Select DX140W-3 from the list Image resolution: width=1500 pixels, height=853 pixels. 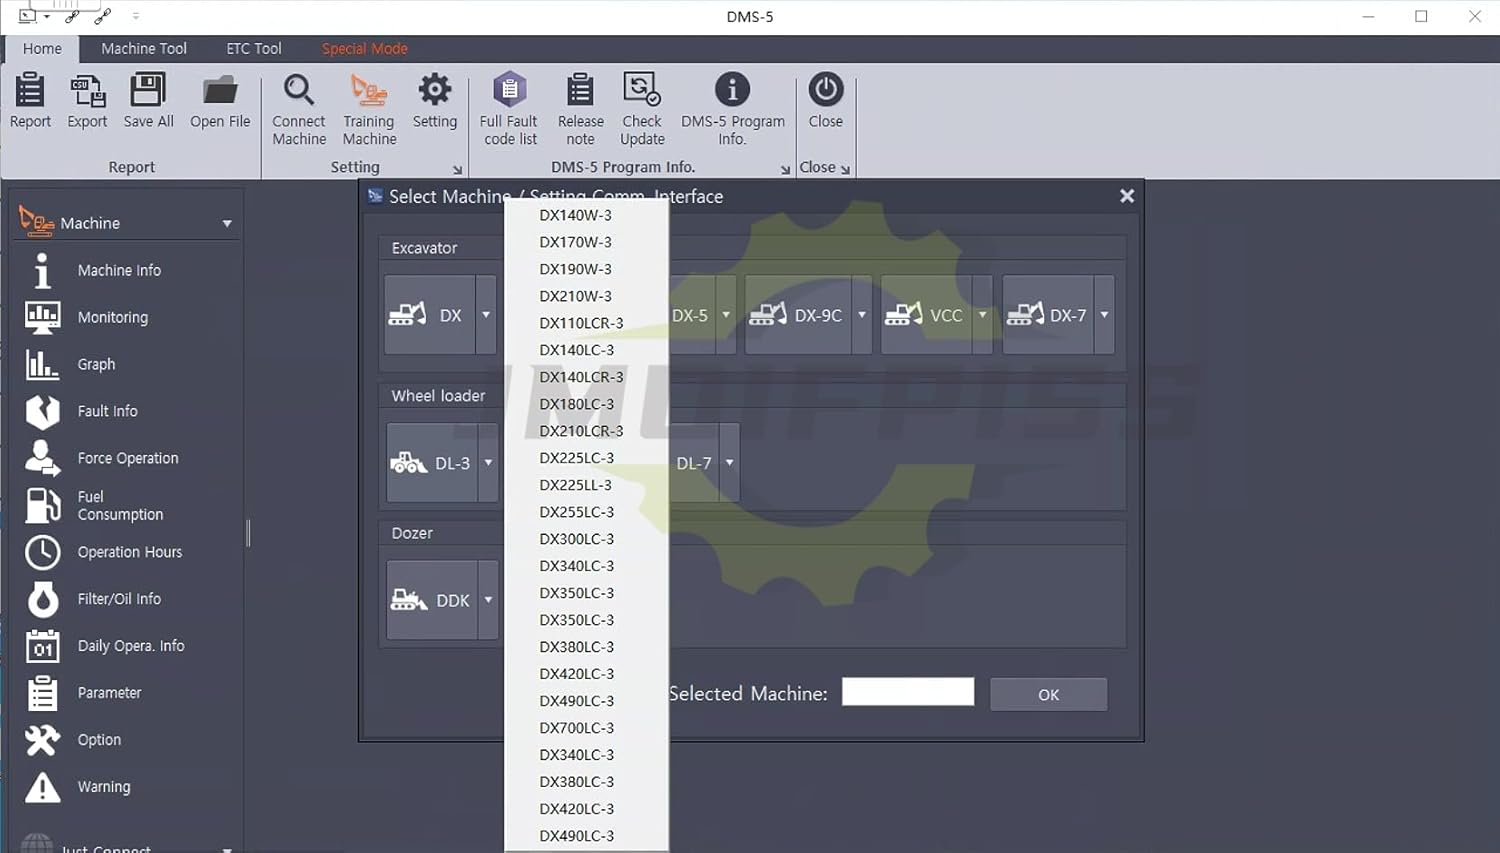(587, 215)
